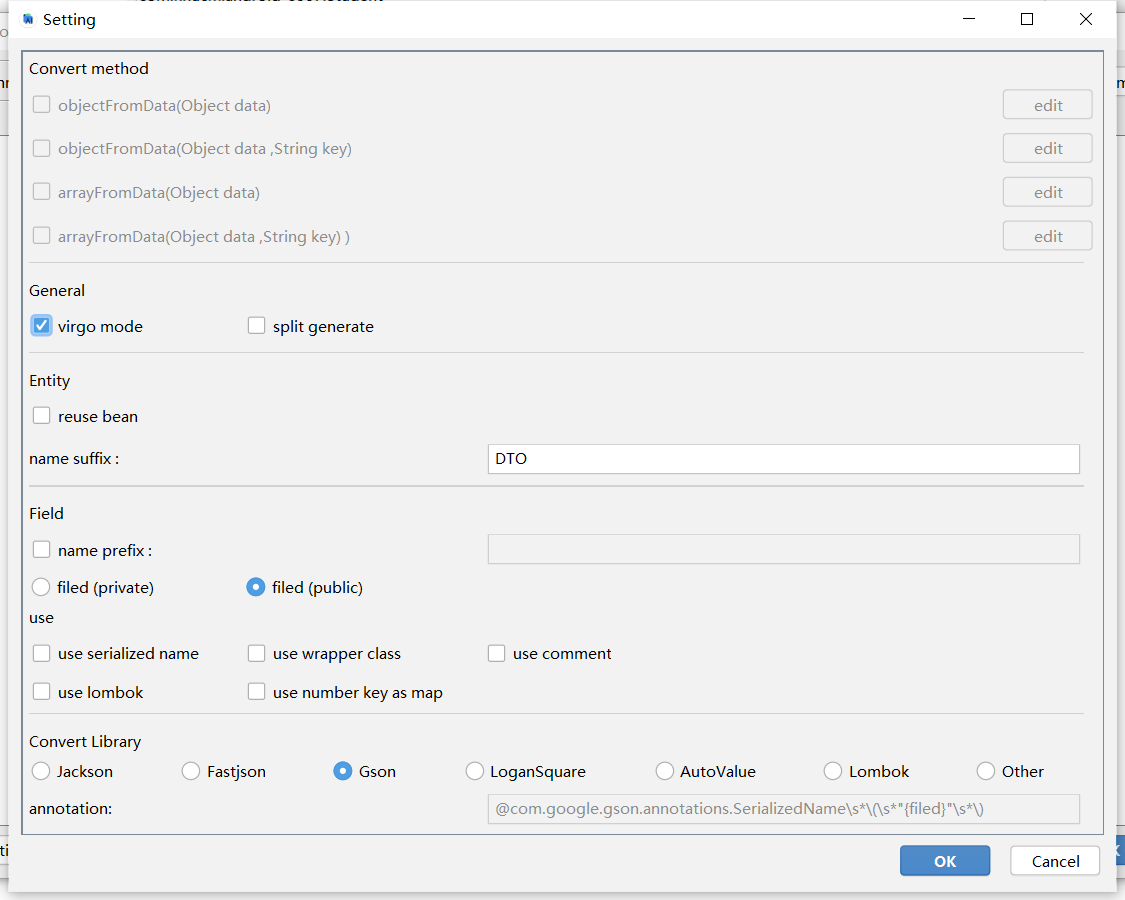Click the name prefix text field
This screenshot has height=900, width=1125.
click(x=783, y=549)
